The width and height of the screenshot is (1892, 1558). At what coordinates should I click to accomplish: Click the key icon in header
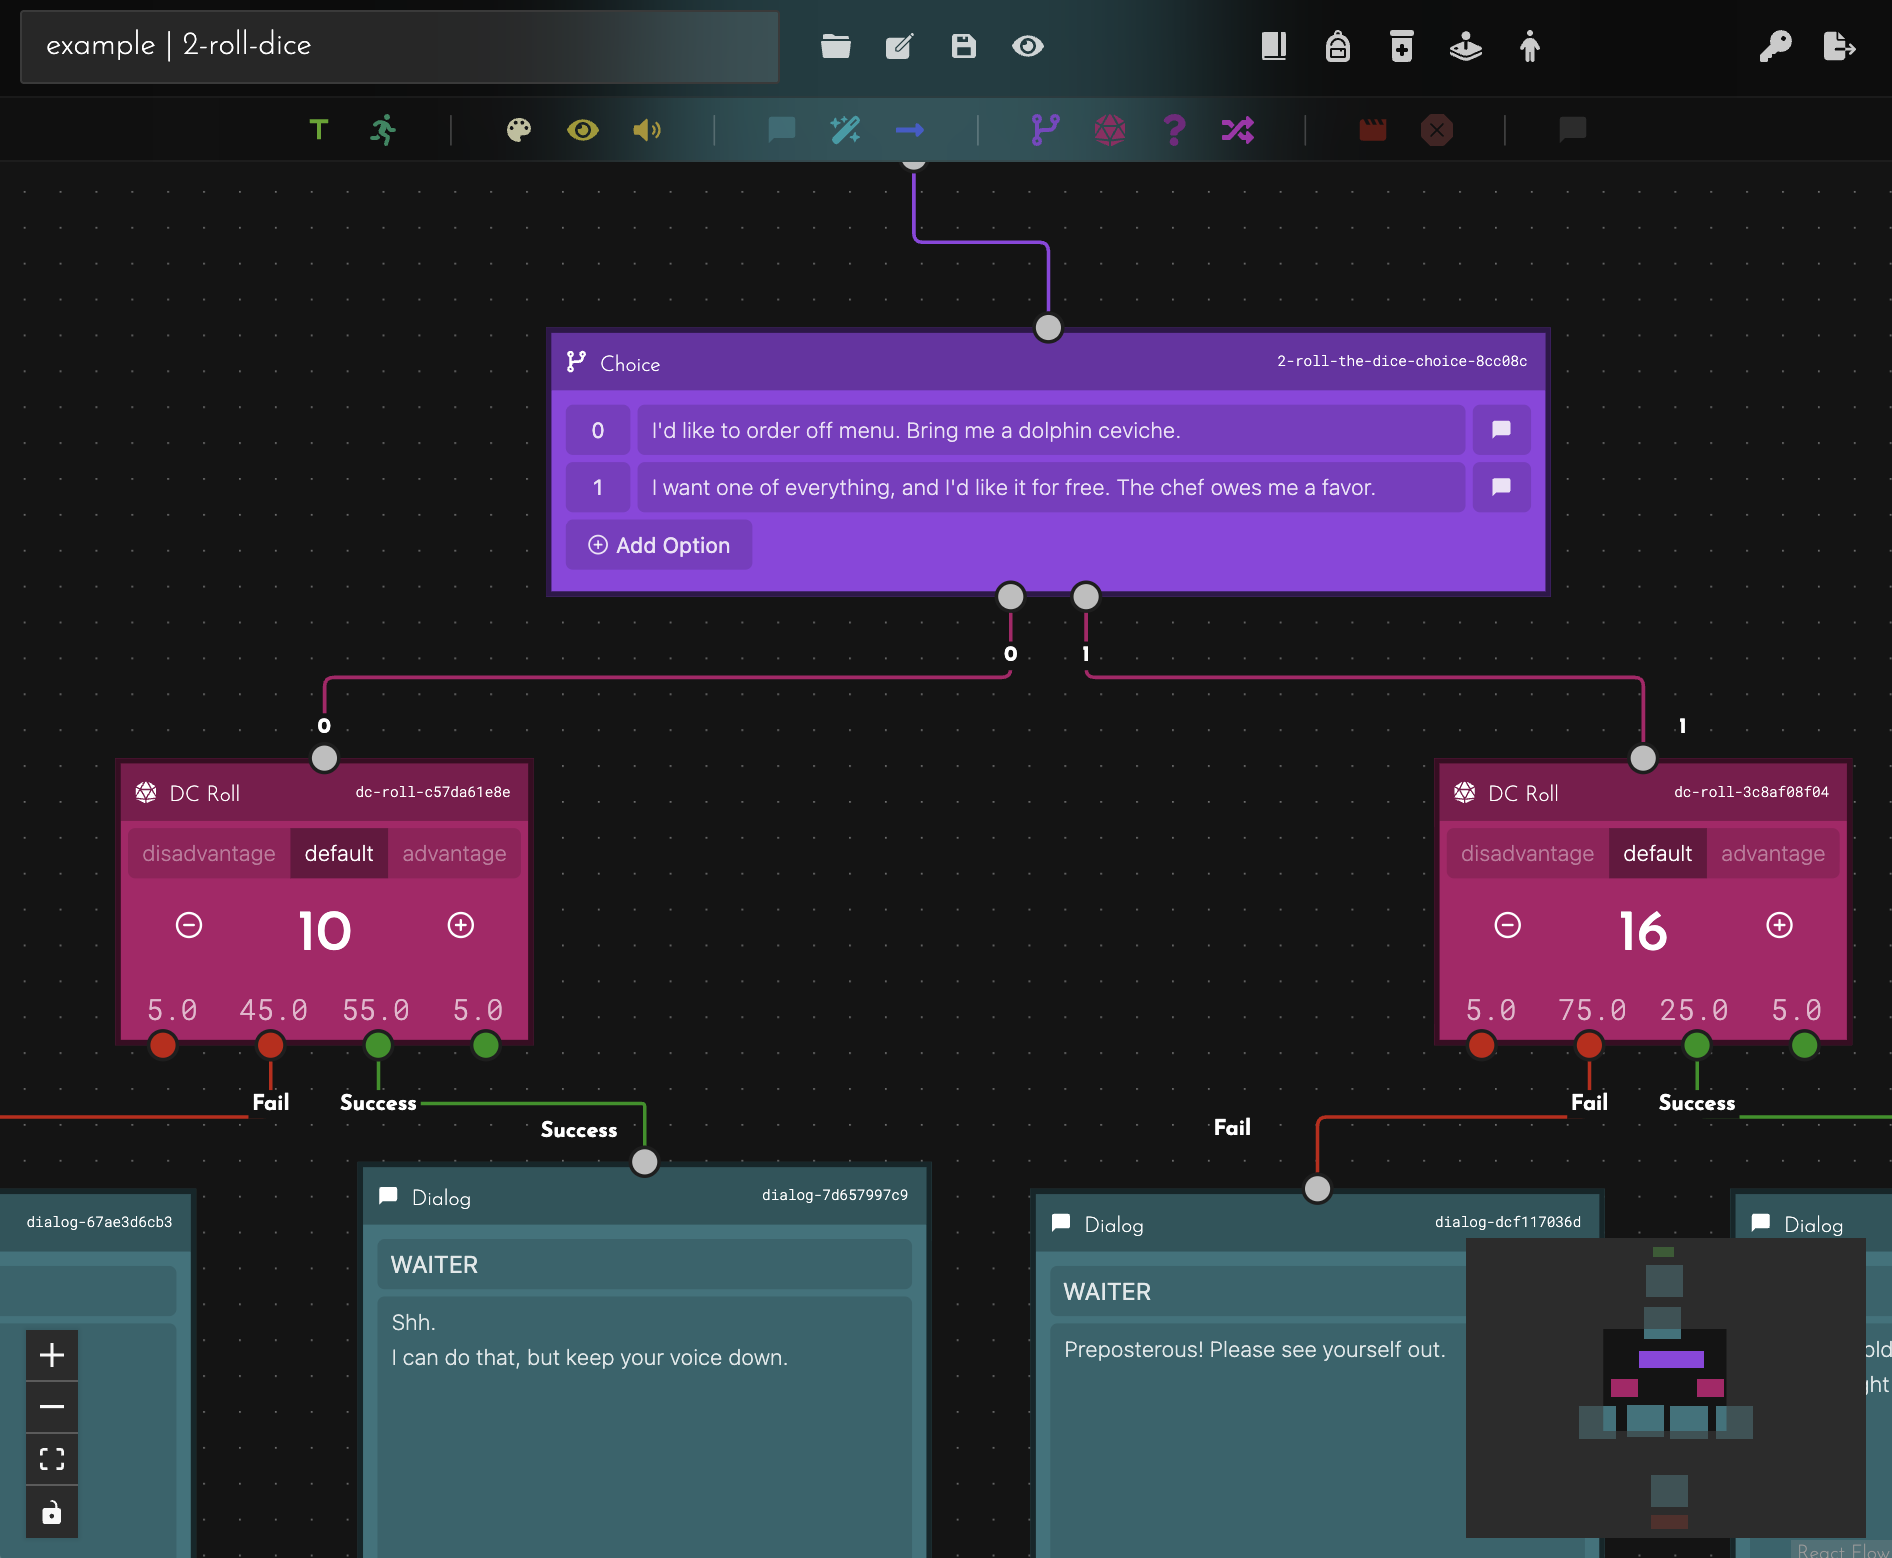click(1775, 46)
